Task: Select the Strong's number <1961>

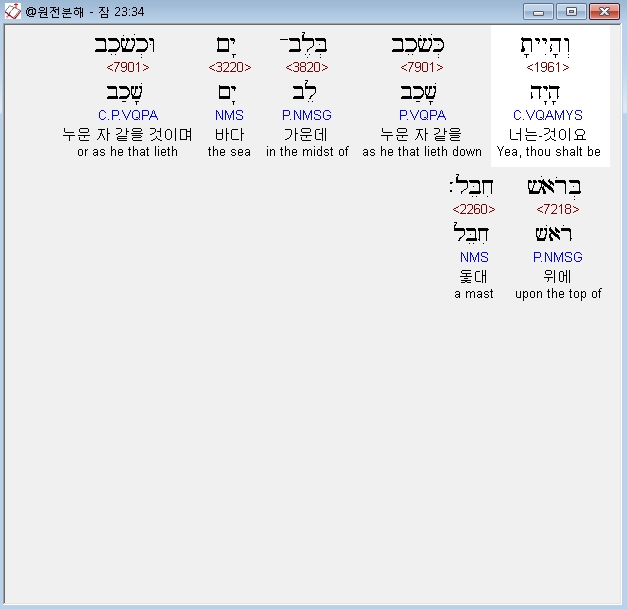Action: [x=548, y=67]
